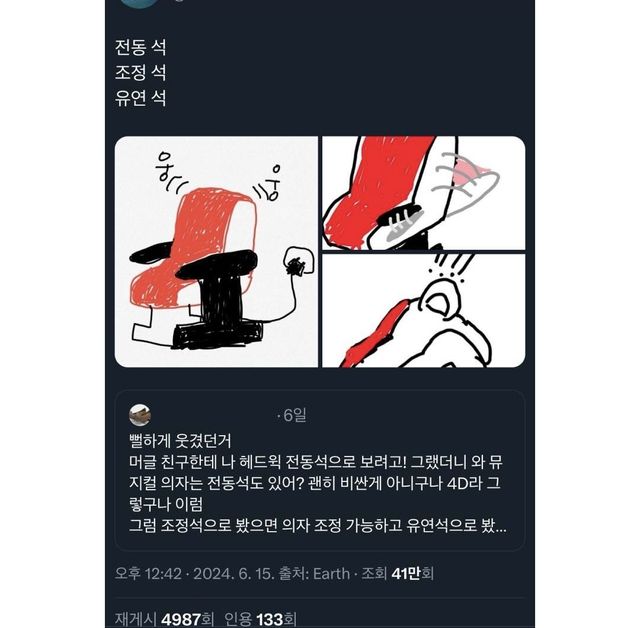Image resolution: width=640 pixels, height=628 pixels.
Task: Open the 출처: Earth source label
Action: point(313,574)
